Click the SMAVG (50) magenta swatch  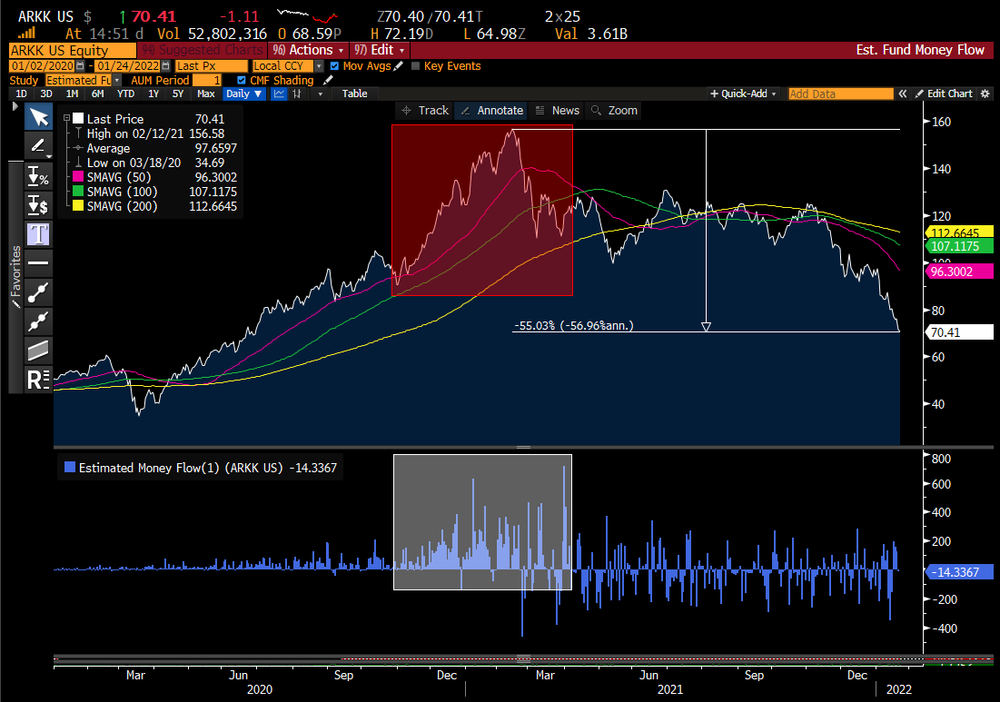(78, 177)
